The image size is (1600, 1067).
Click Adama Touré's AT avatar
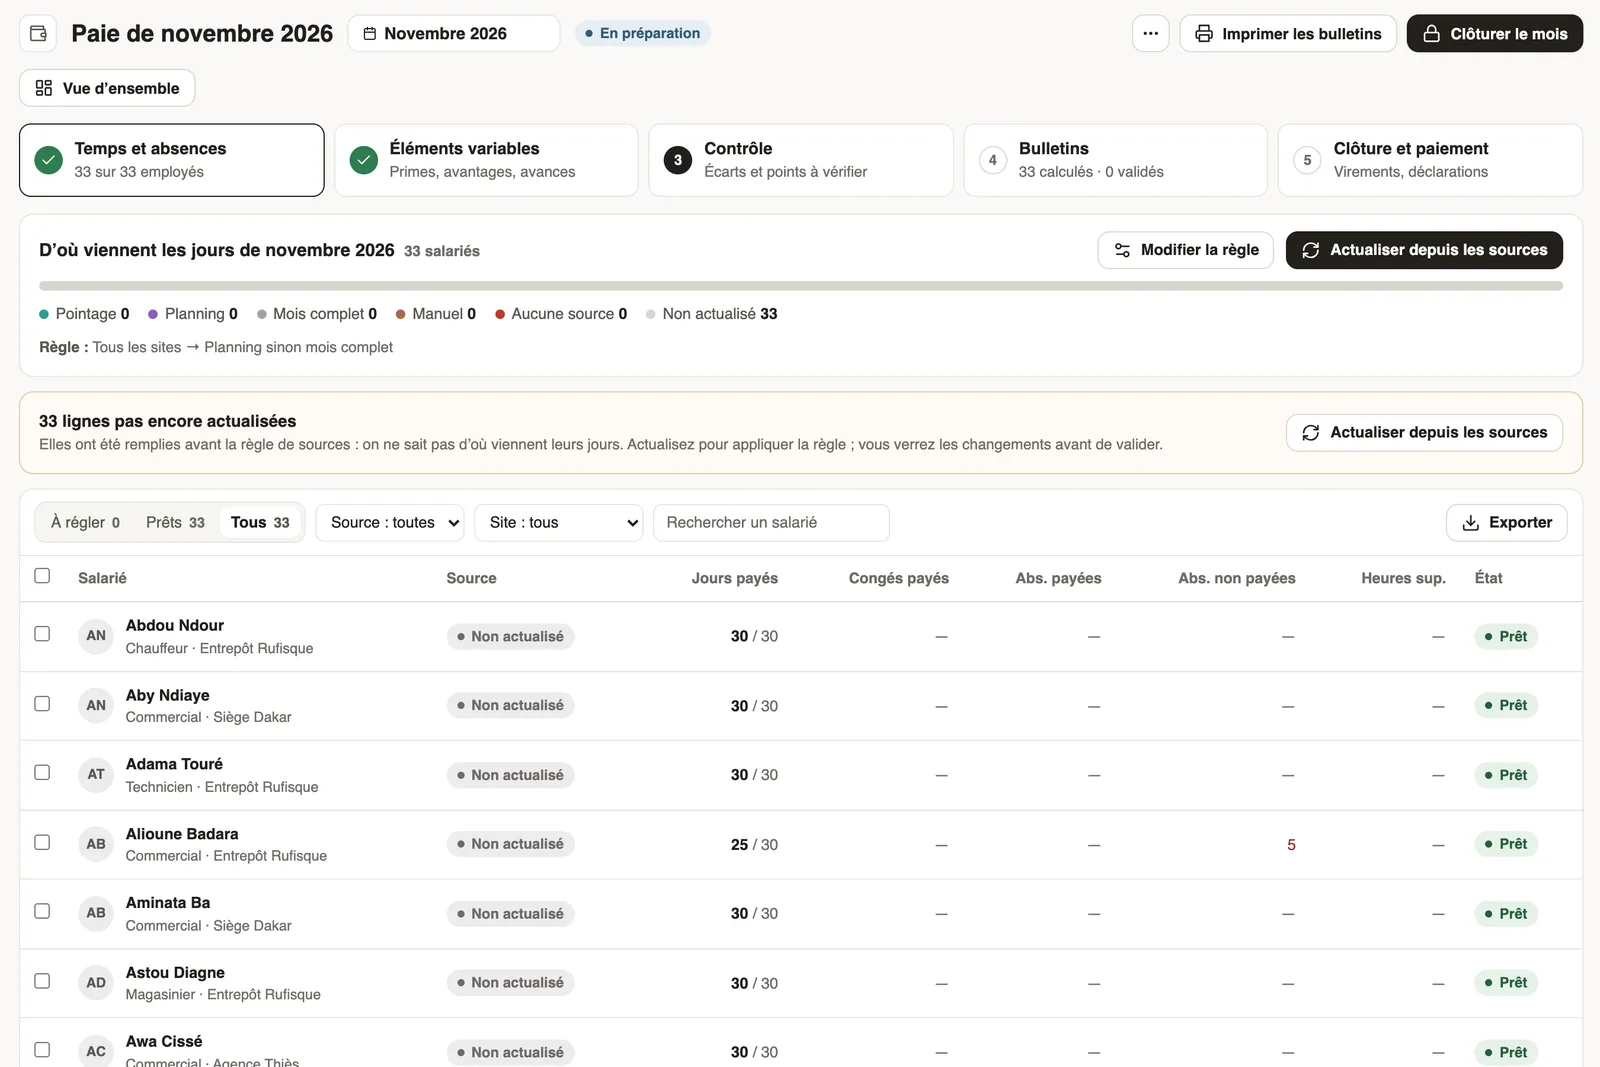[96, 775]
